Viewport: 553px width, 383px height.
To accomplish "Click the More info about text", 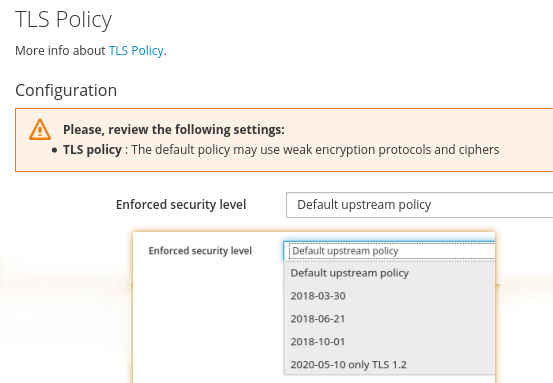I will click(x=60, y=51).
